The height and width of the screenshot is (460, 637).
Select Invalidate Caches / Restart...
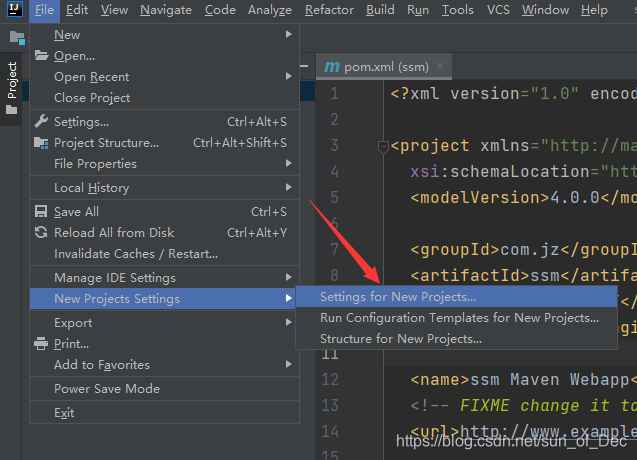point(165,254)
